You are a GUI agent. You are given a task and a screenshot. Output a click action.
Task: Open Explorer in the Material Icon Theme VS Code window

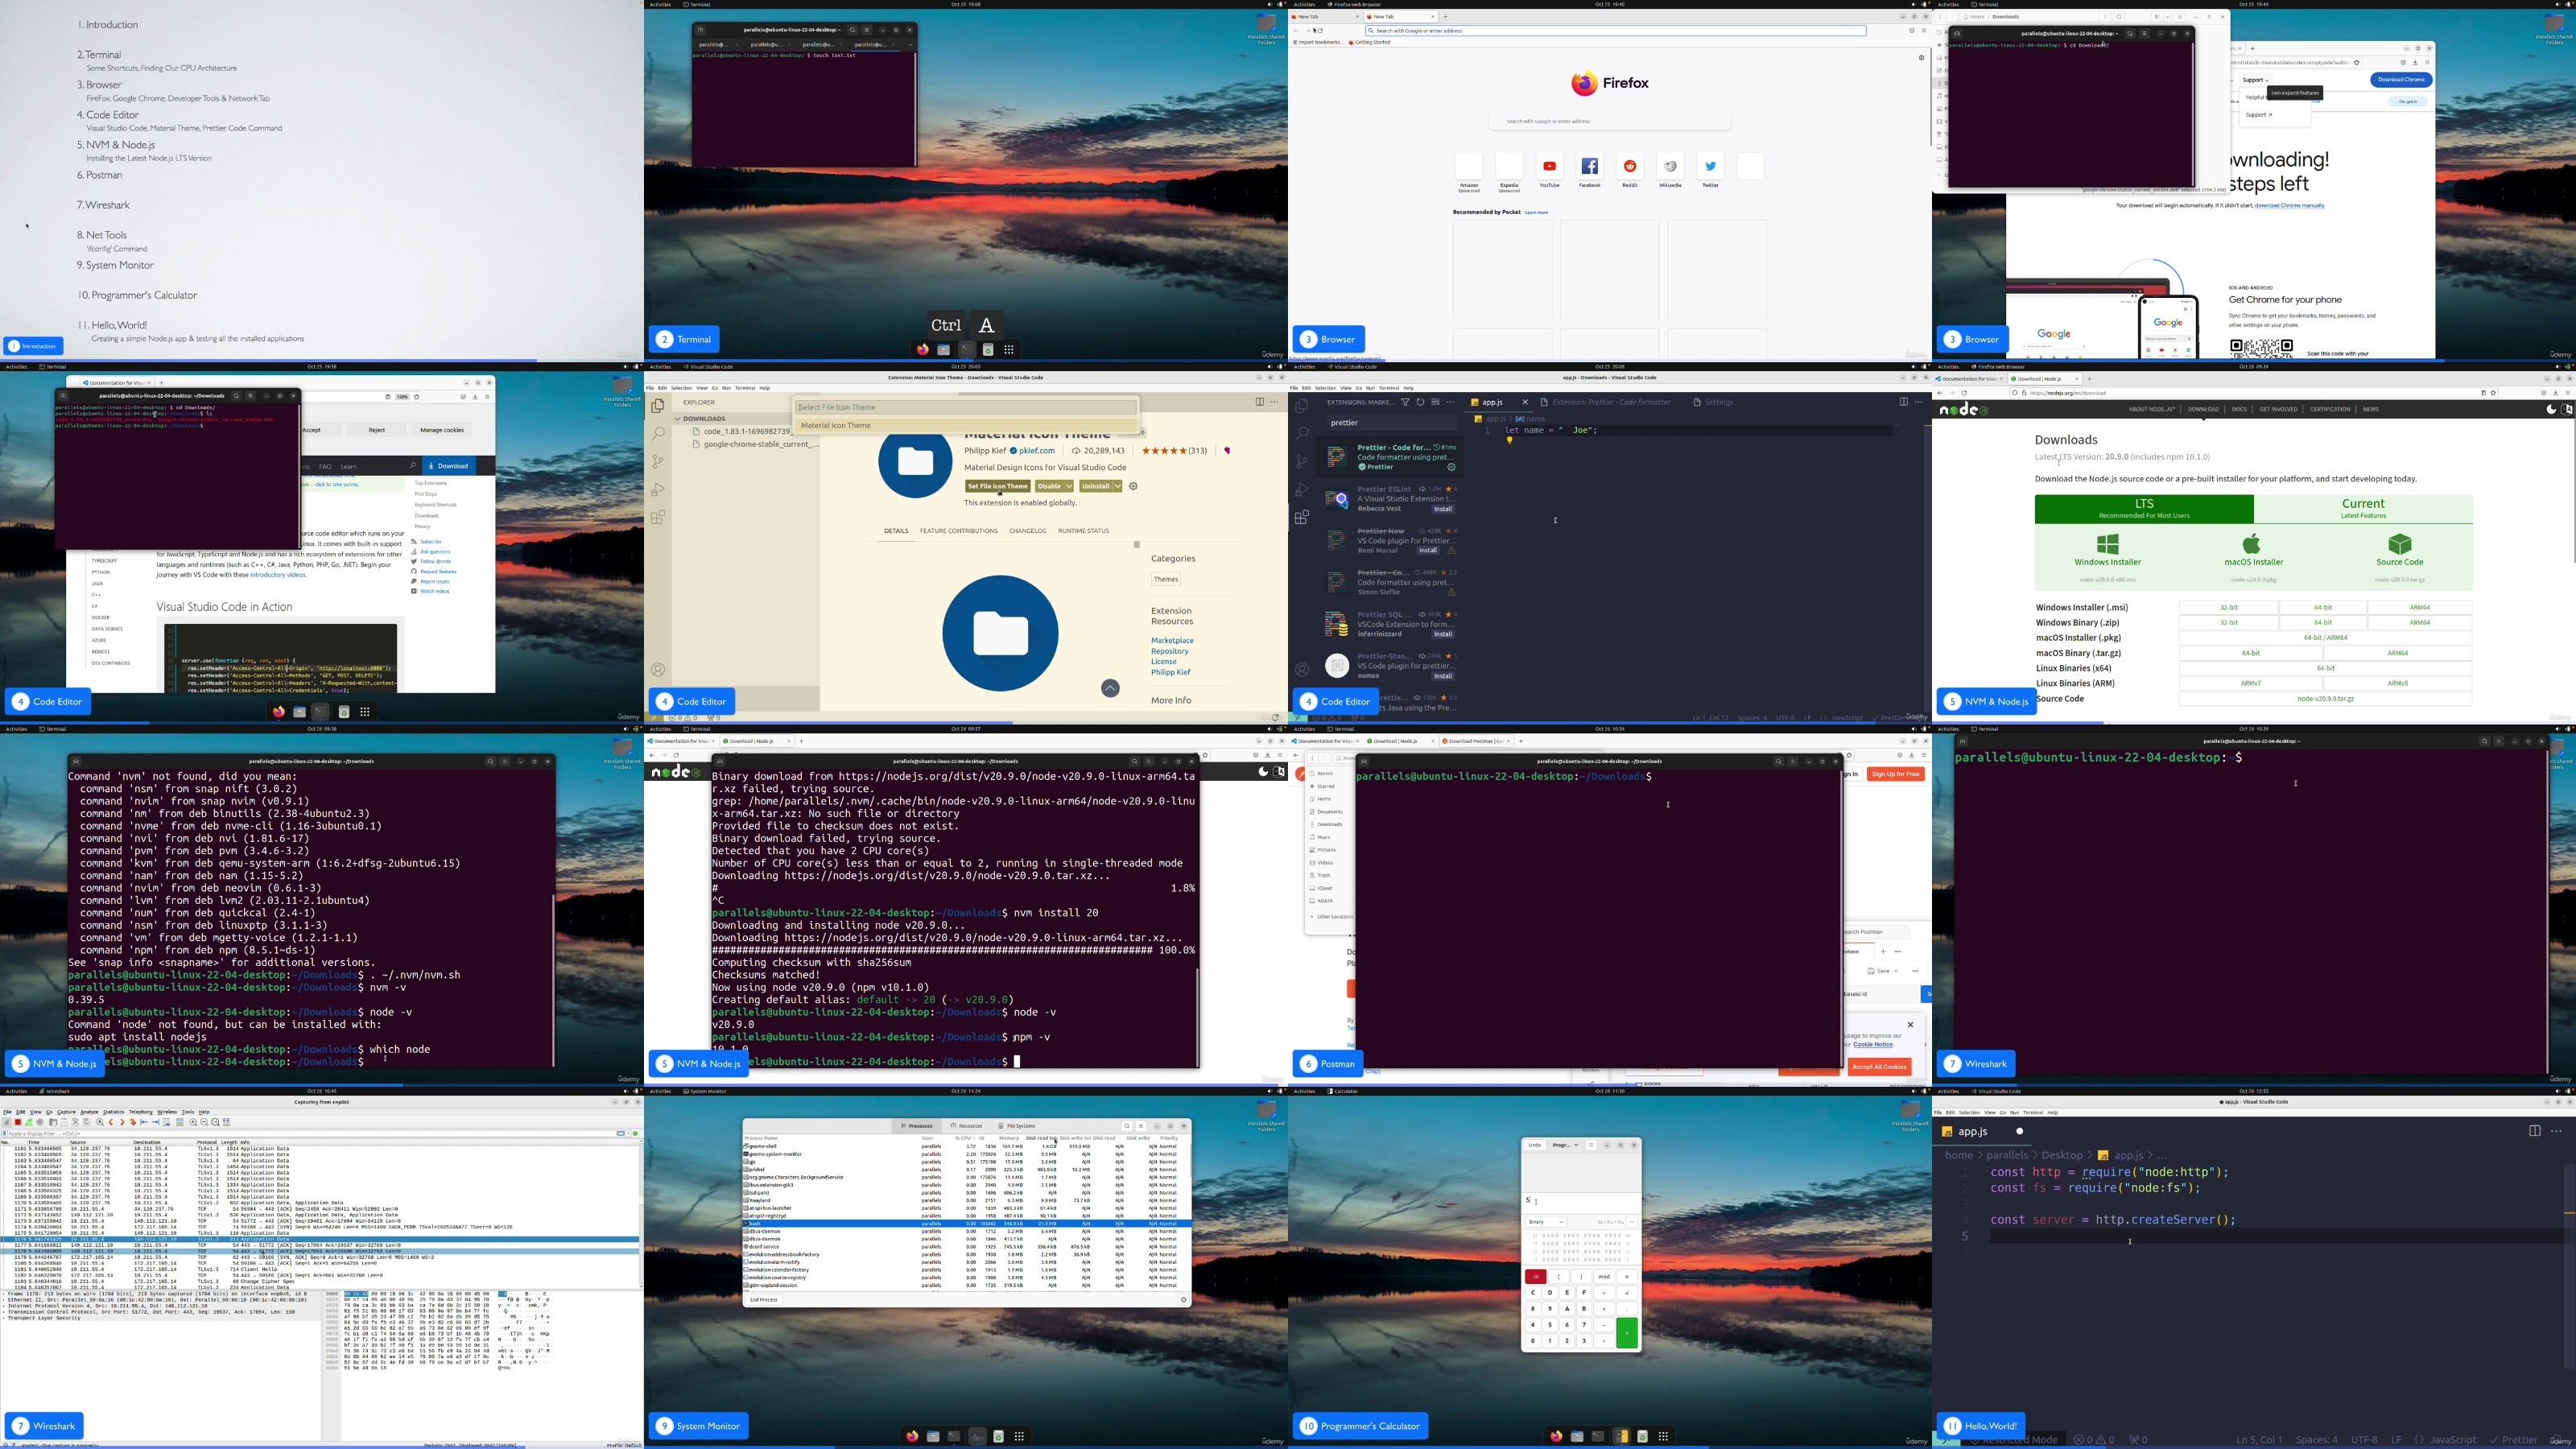(x=657, y=406)
